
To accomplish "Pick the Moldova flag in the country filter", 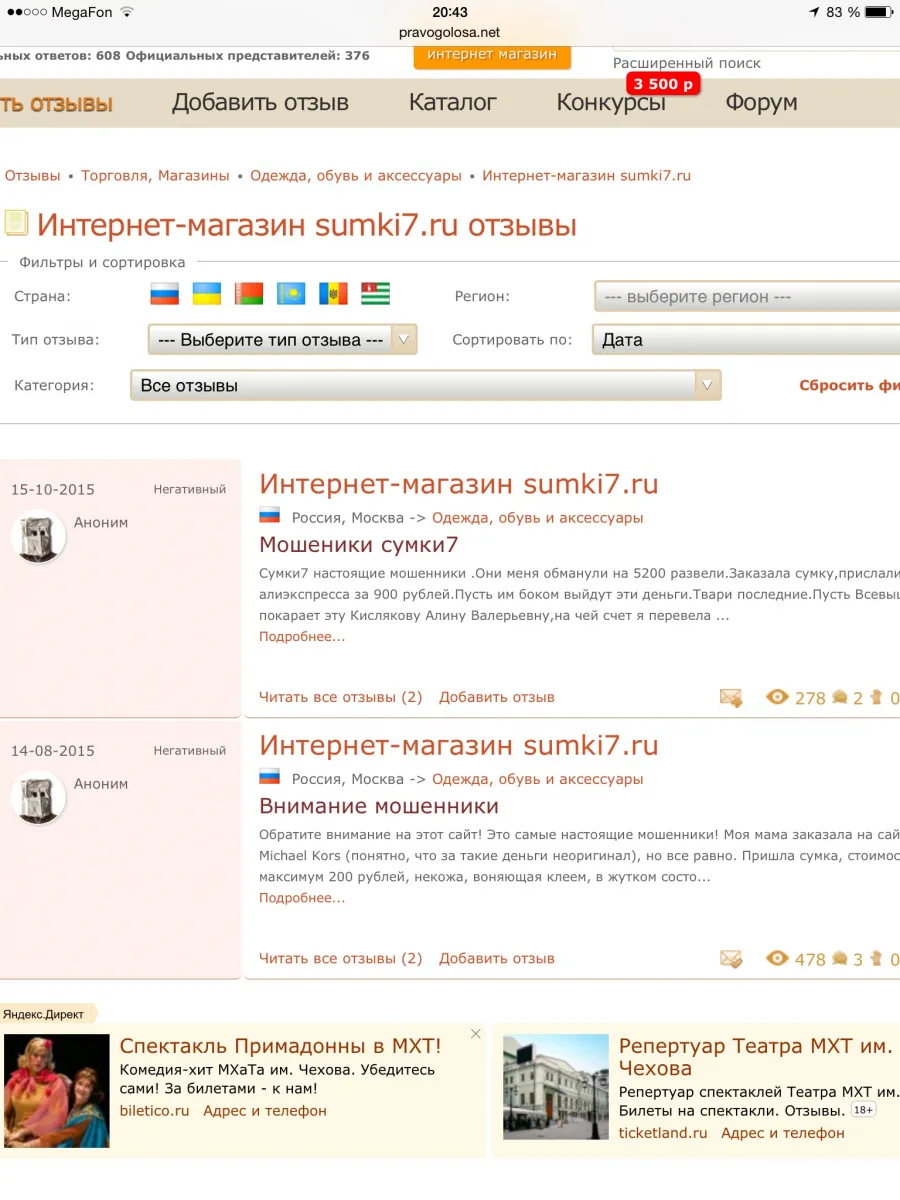I will coord(333,294).
